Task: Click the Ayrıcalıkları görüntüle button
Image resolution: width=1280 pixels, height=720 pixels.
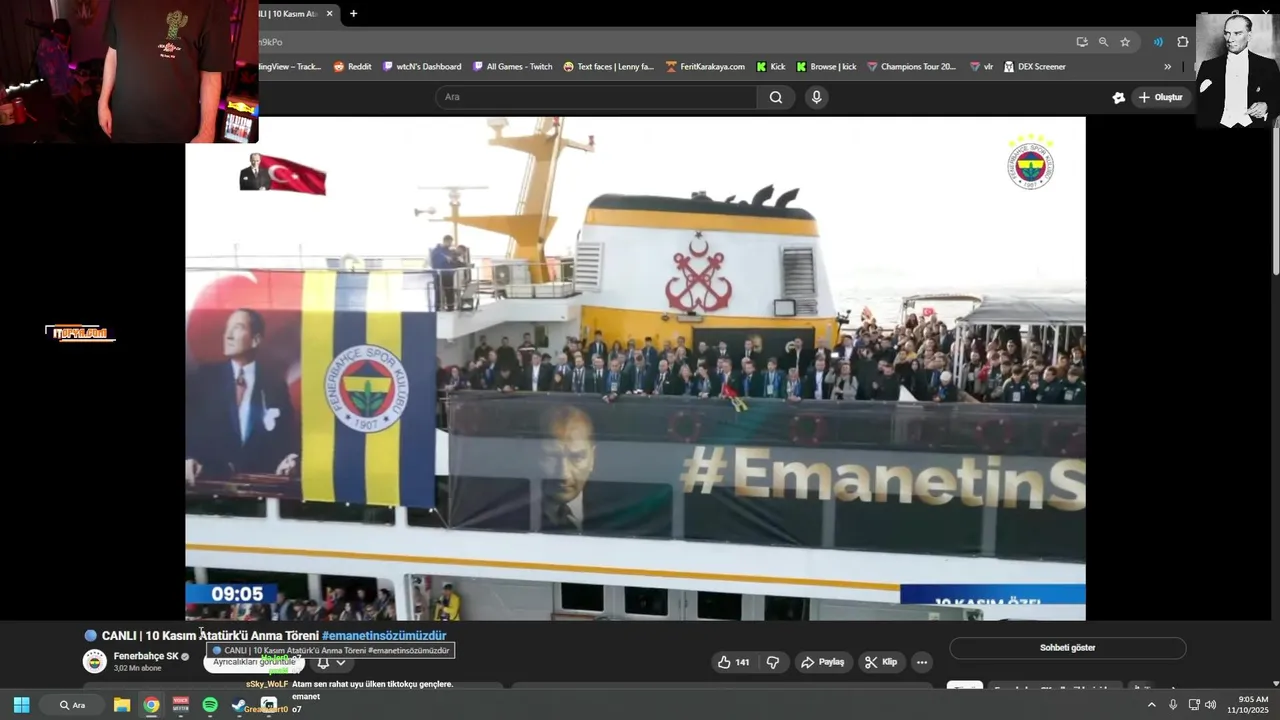Action: coord(254,662)
